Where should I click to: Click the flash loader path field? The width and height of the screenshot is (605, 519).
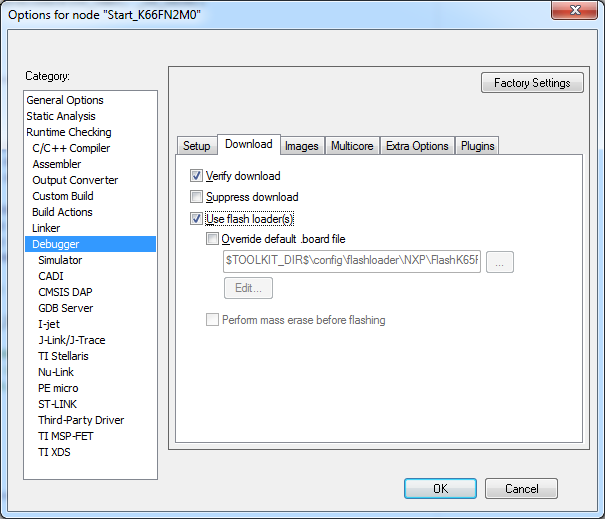point(351,262)
